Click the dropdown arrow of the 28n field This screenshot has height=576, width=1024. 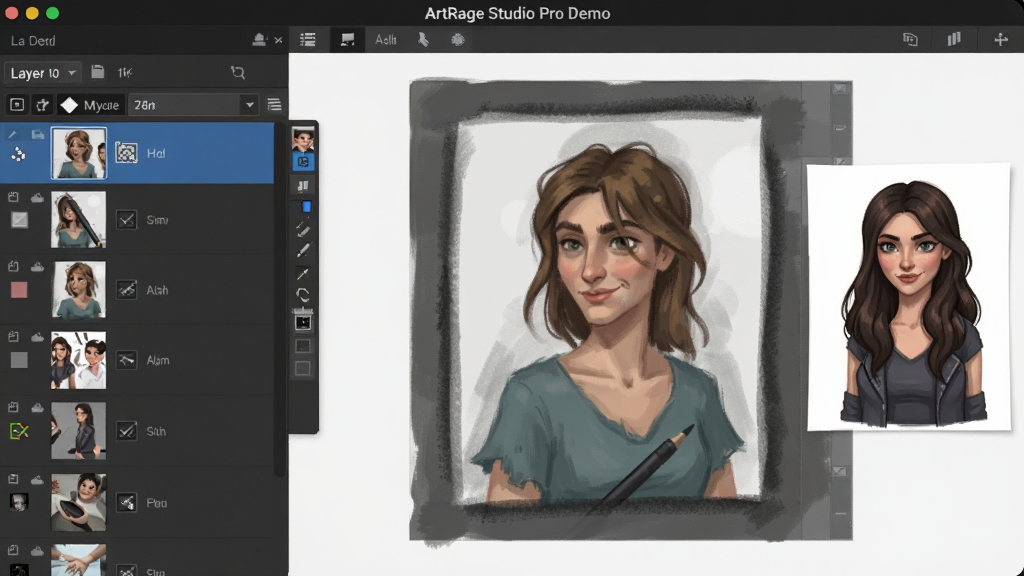tap(249, 104)
